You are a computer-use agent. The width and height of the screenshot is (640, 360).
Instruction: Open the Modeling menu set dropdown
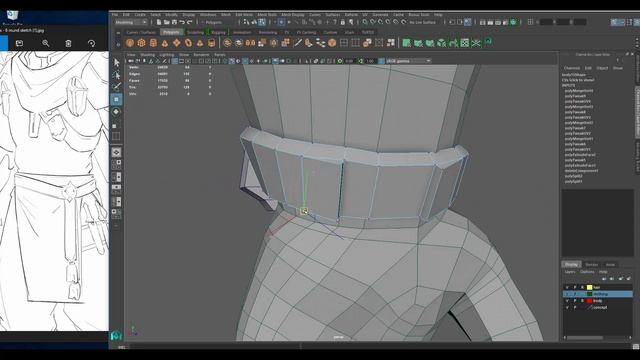pyautogui.click(x=131, y=22)
